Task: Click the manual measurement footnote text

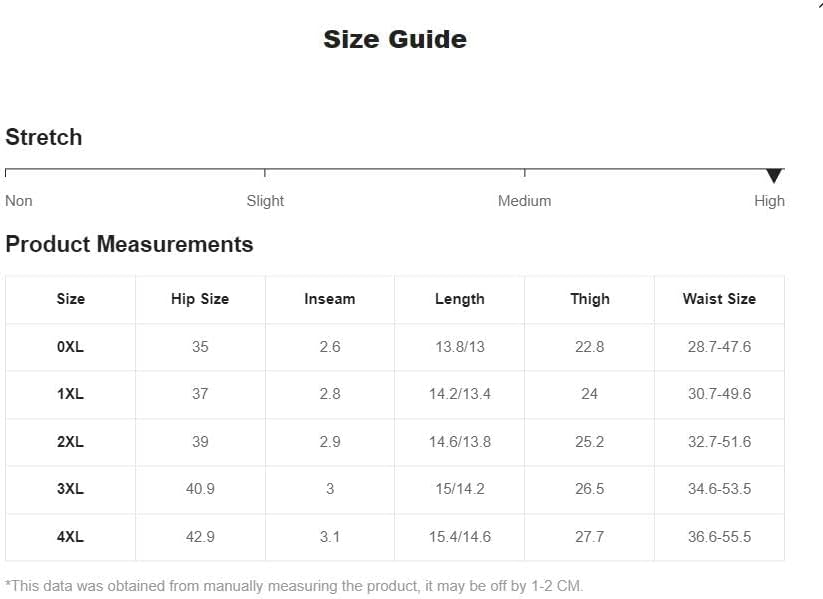Action: point(294,586)
